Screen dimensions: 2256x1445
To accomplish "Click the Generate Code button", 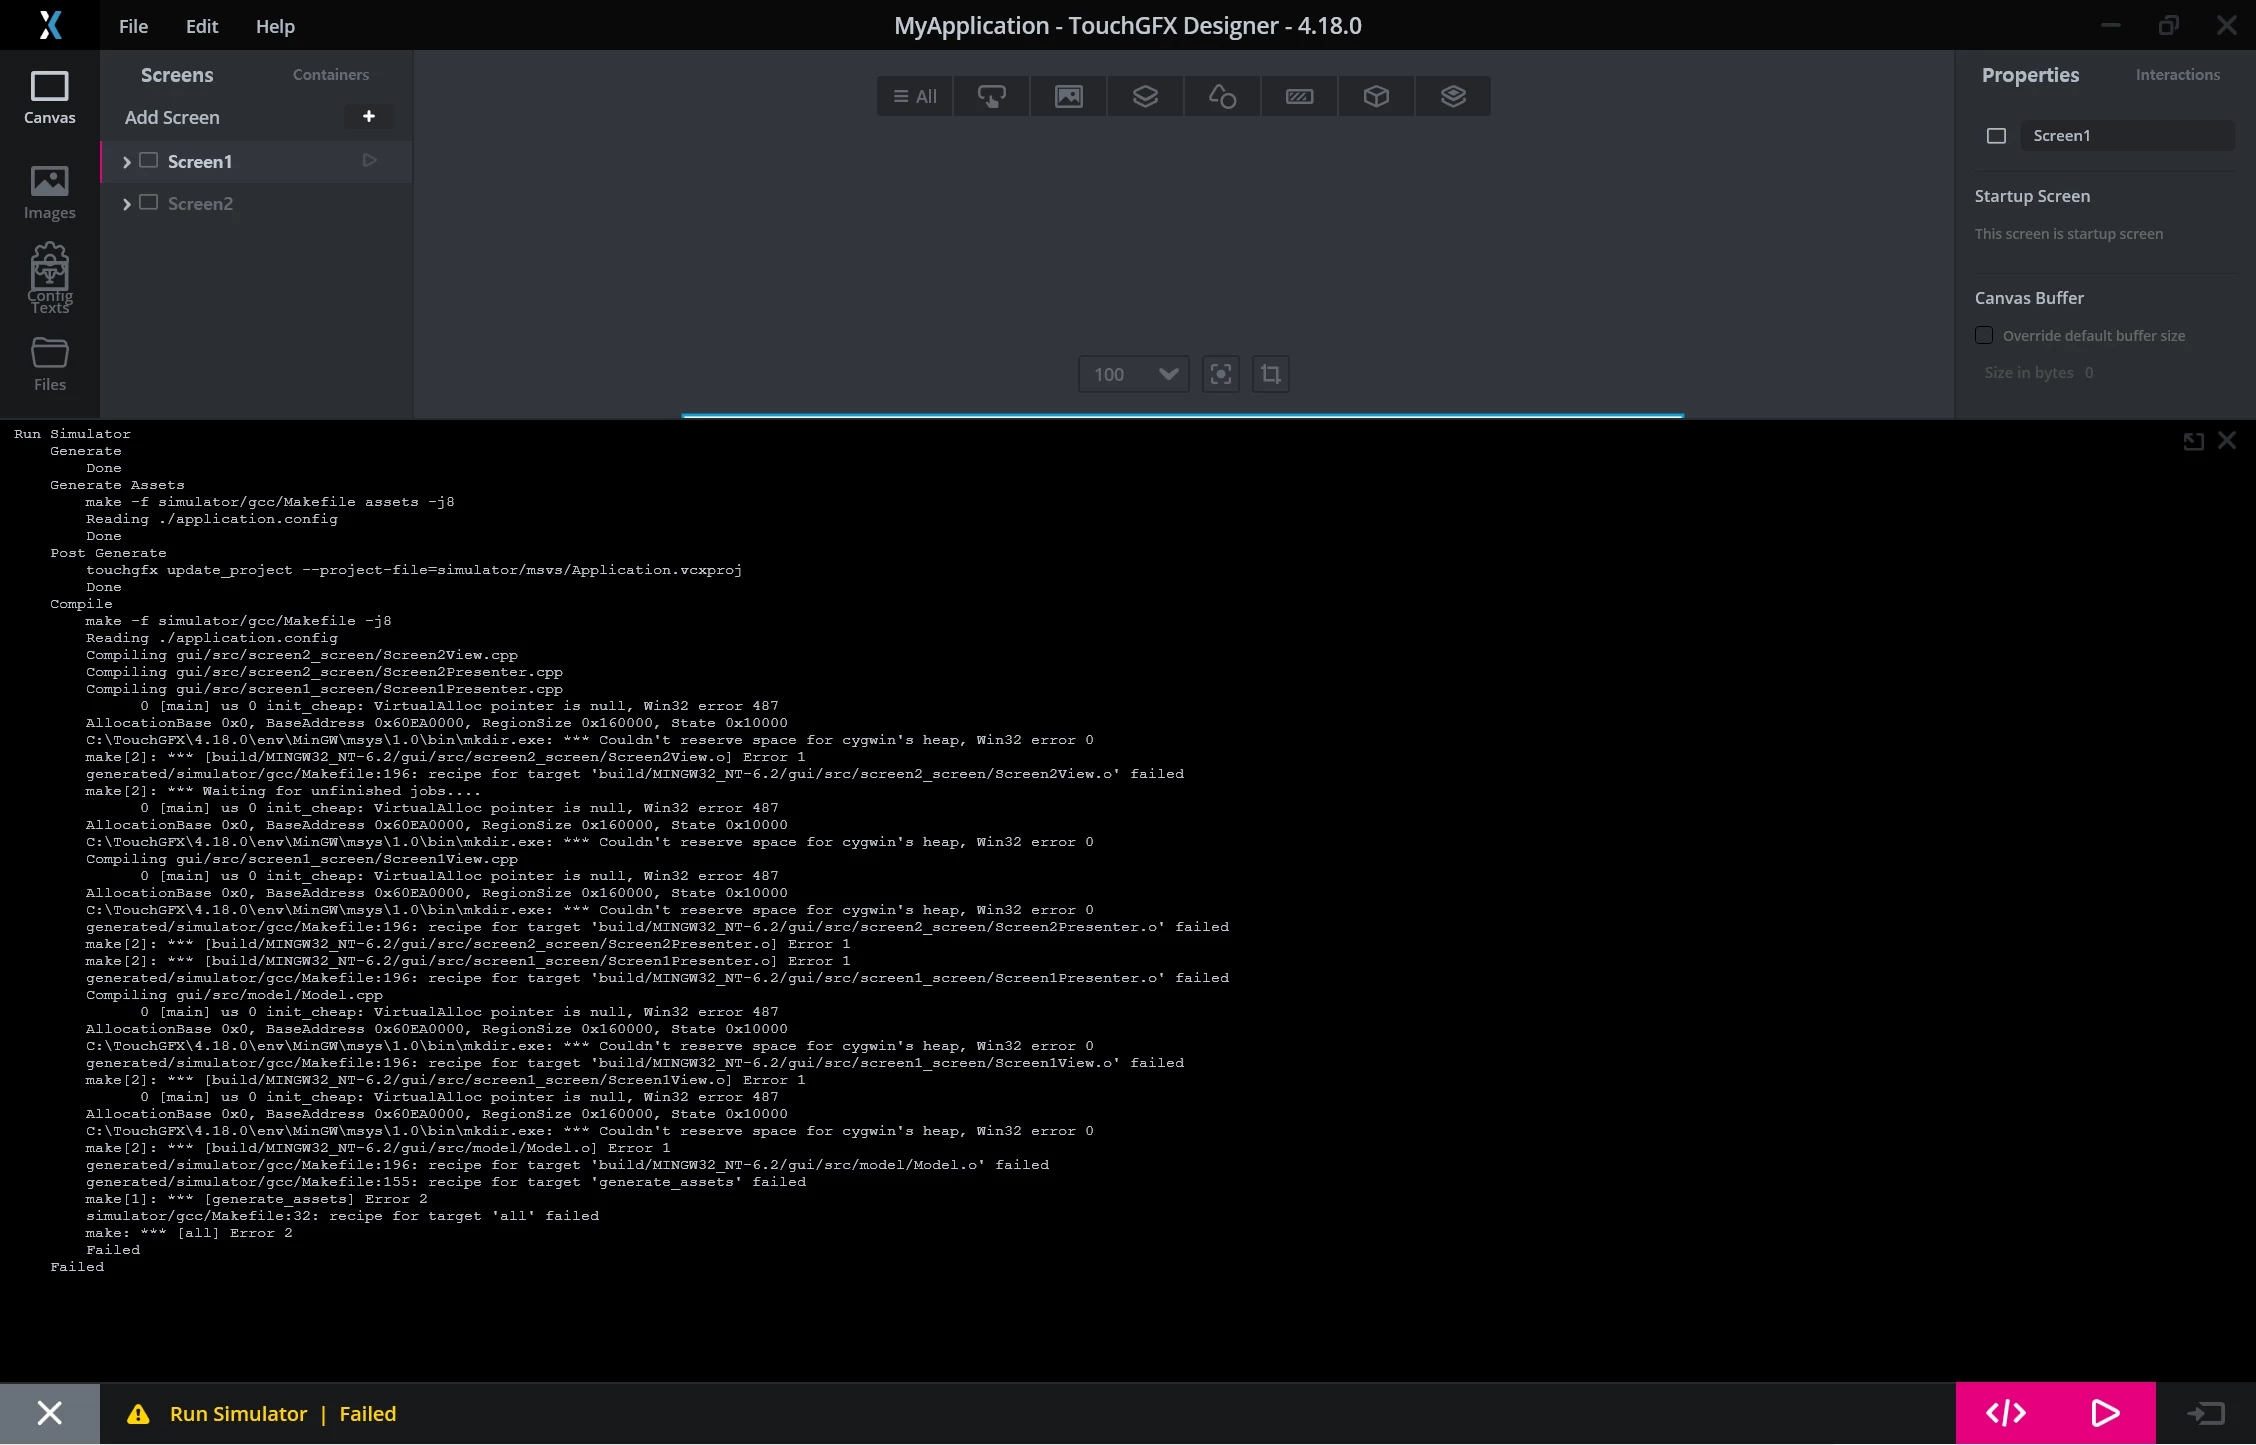I will tap(2005, 1413).
